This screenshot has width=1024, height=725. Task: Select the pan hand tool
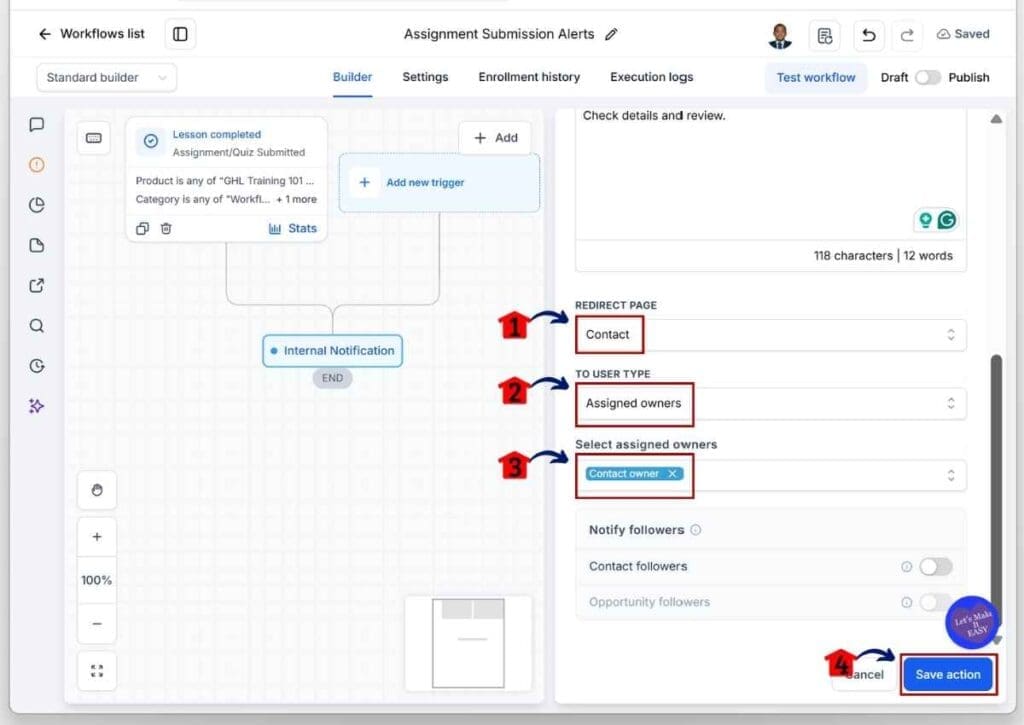97,490
